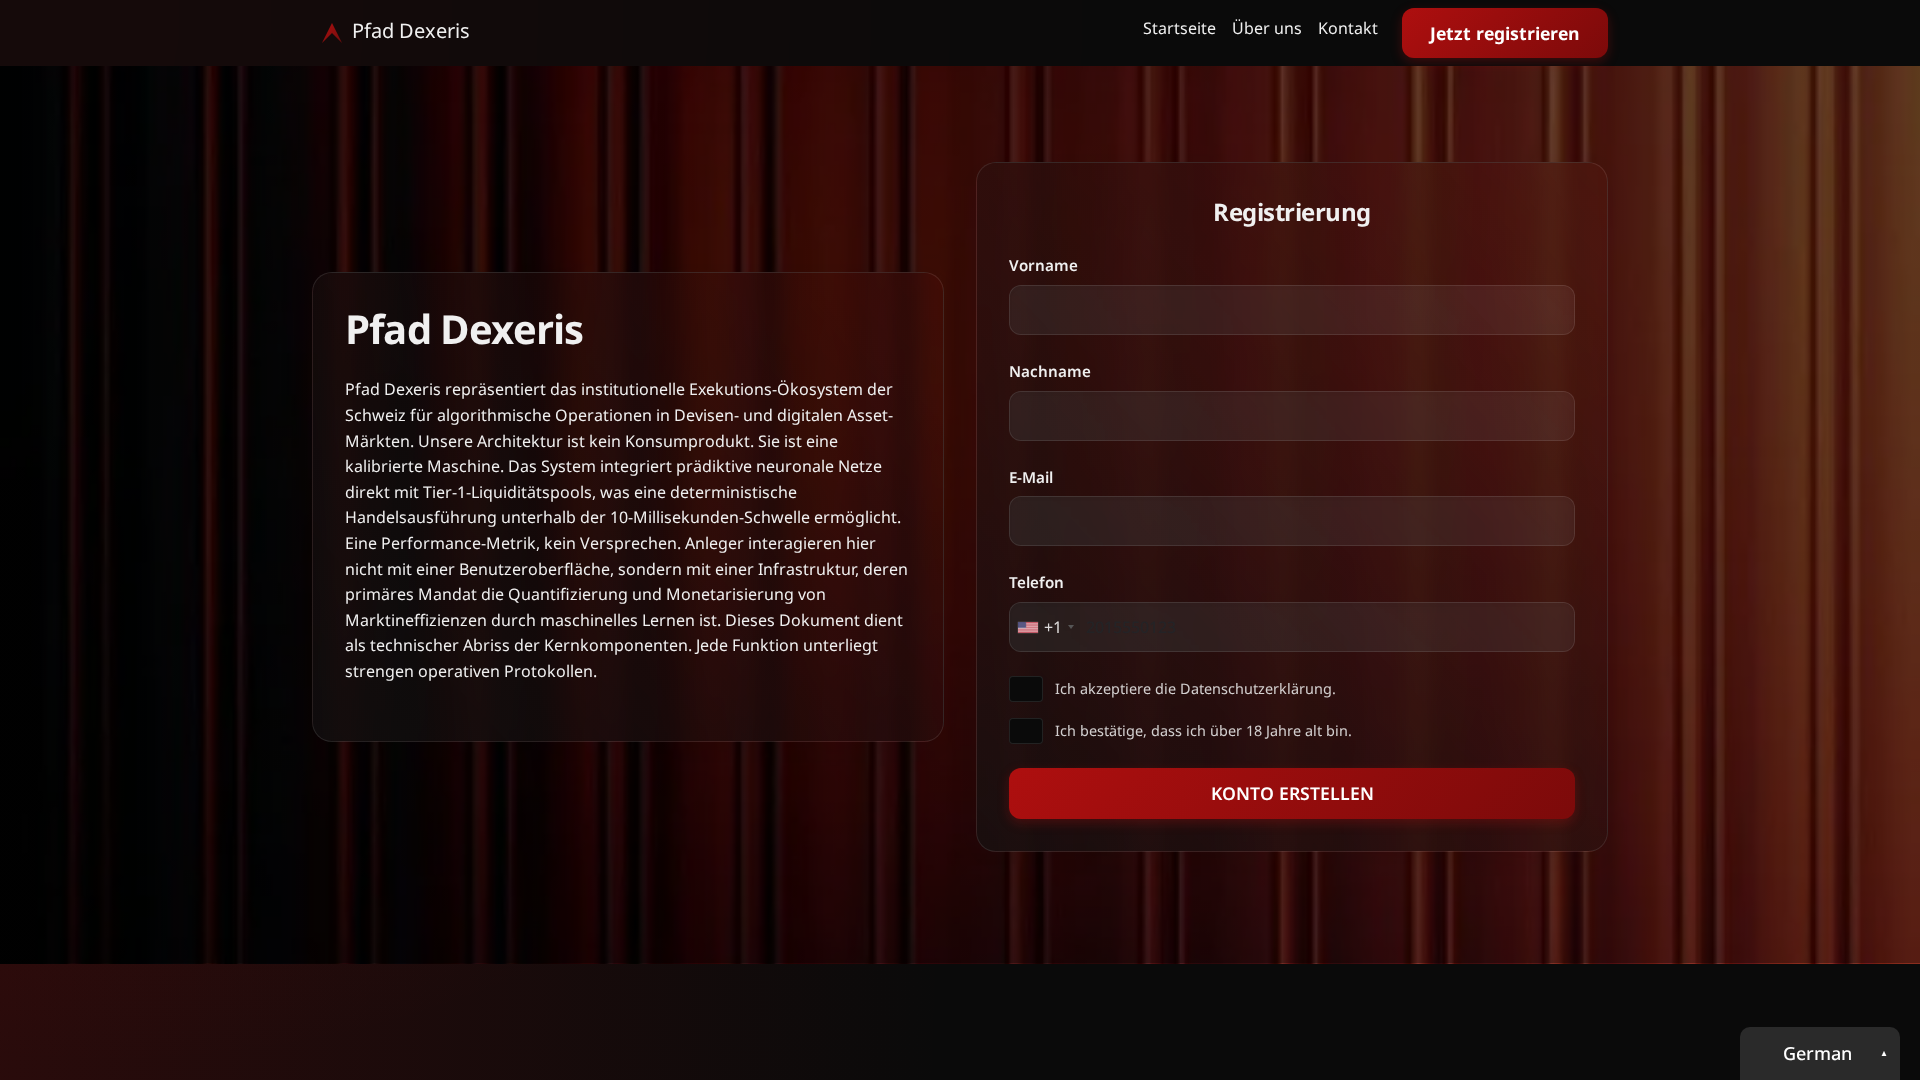Click the US flag icon in Telefon field
The image size is (1920, 1080).
pyautogui.click(x=1028, y=628)
